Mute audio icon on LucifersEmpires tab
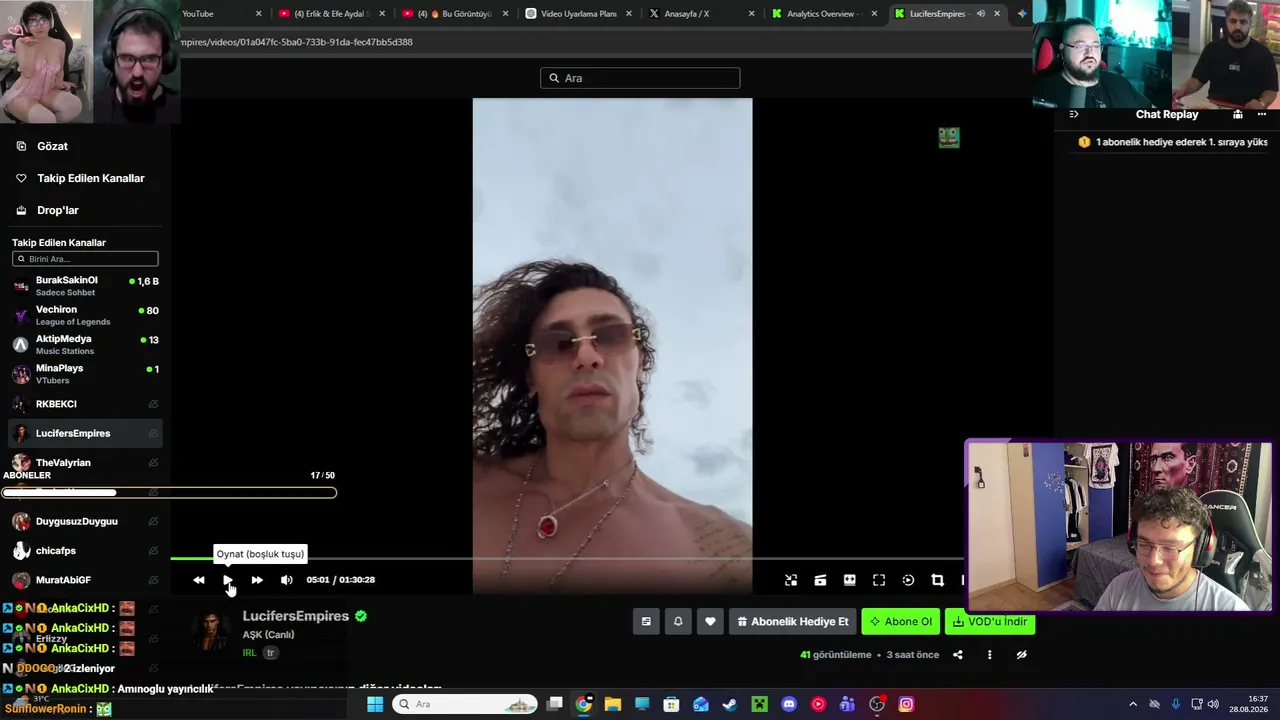Image resolution: width=1280 pixels, height=720 pixels. coord(980,14)
